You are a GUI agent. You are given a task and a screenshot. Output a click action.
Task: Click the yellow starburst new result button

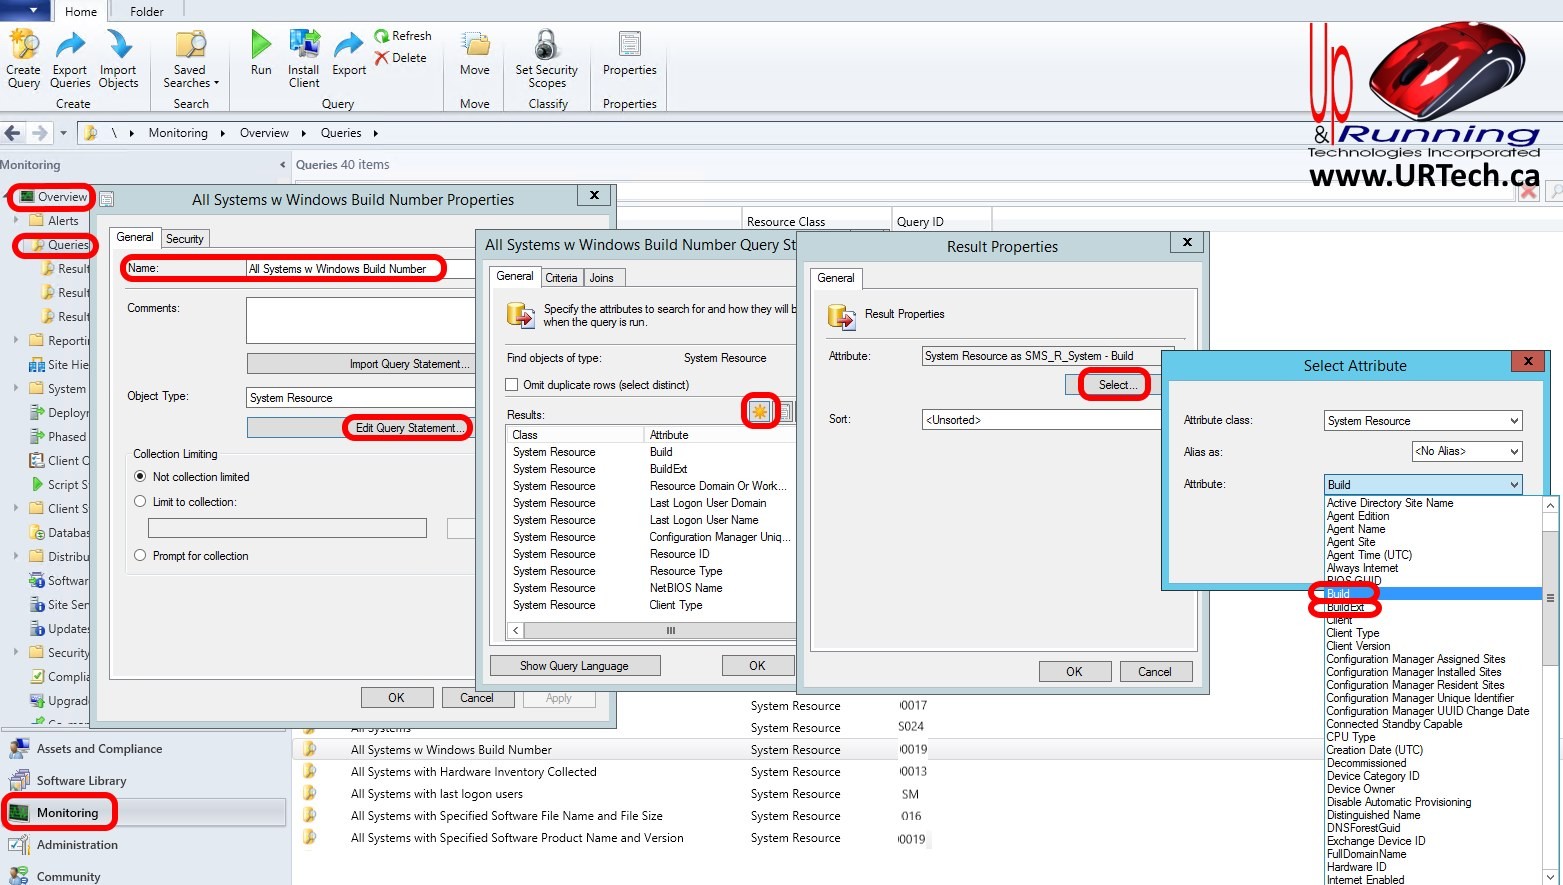pyautogui.click(x=760, y=411)
